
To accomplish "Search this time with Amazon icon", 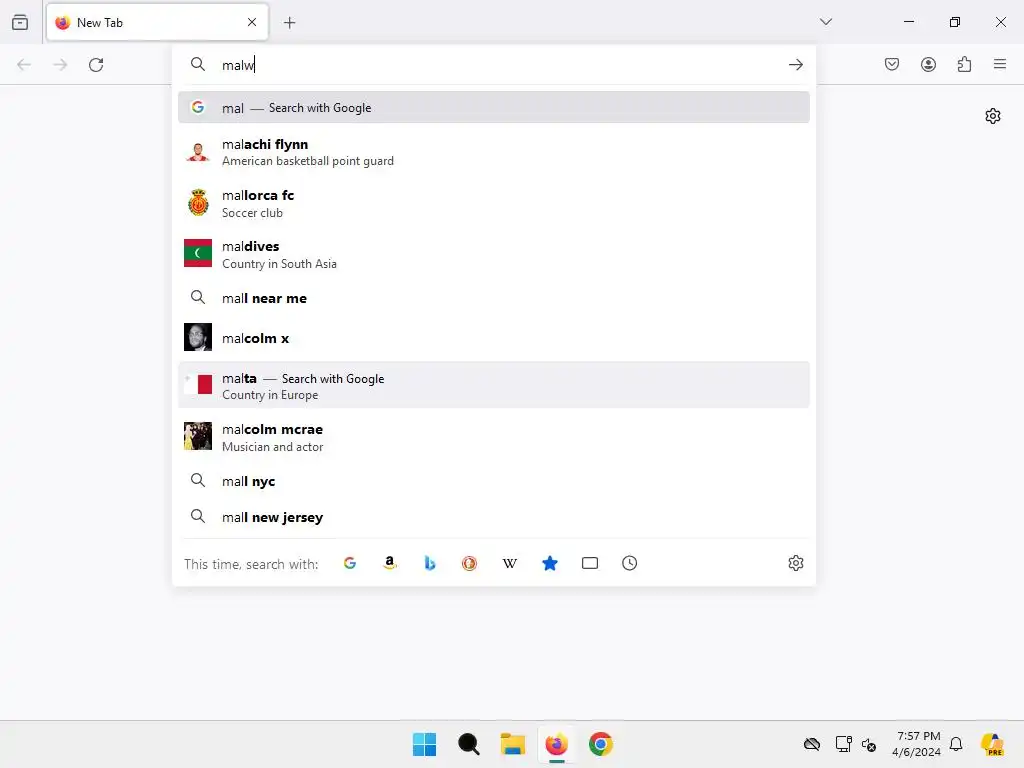I will (x=390, y=563).
